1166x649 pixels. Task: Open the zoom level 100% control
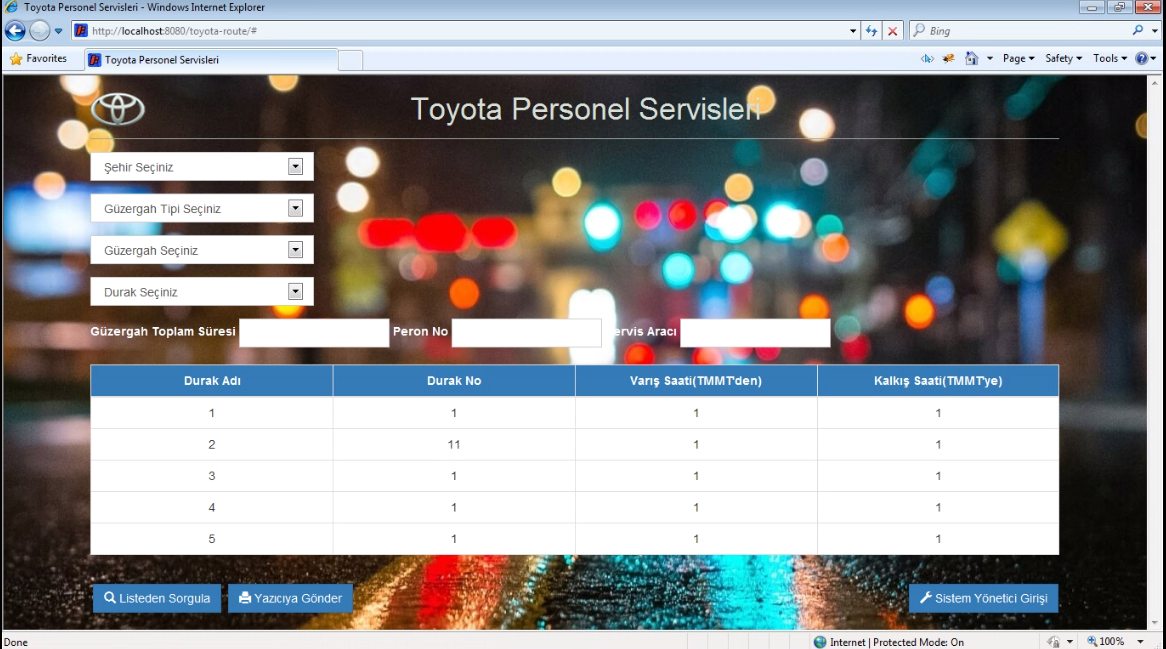[x=1114, y=642]
